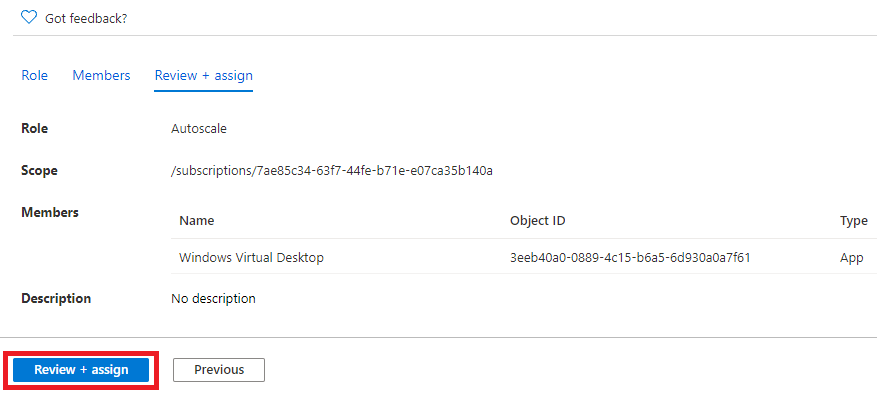Click the Autoscale role value
Screen dimensions: 877x393
coord(199,129)
